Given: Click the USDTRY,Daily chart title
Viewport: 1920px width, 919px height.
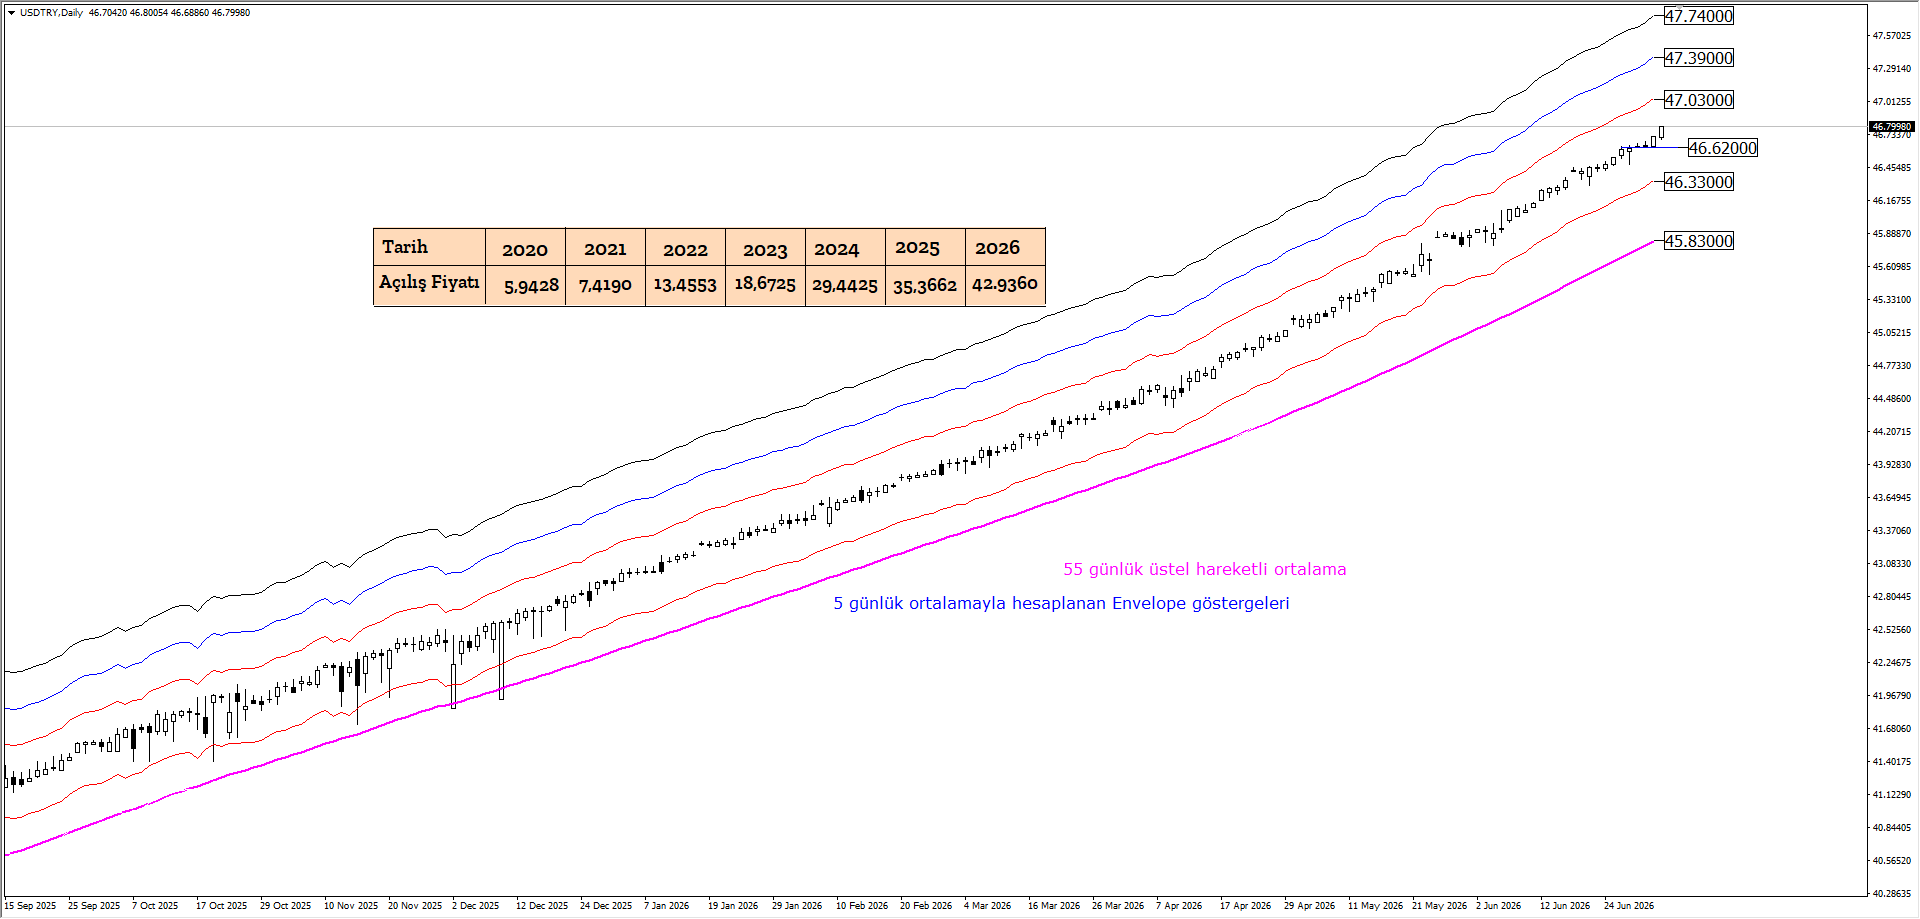Looking at the screenshot, I should pos(51,13).
